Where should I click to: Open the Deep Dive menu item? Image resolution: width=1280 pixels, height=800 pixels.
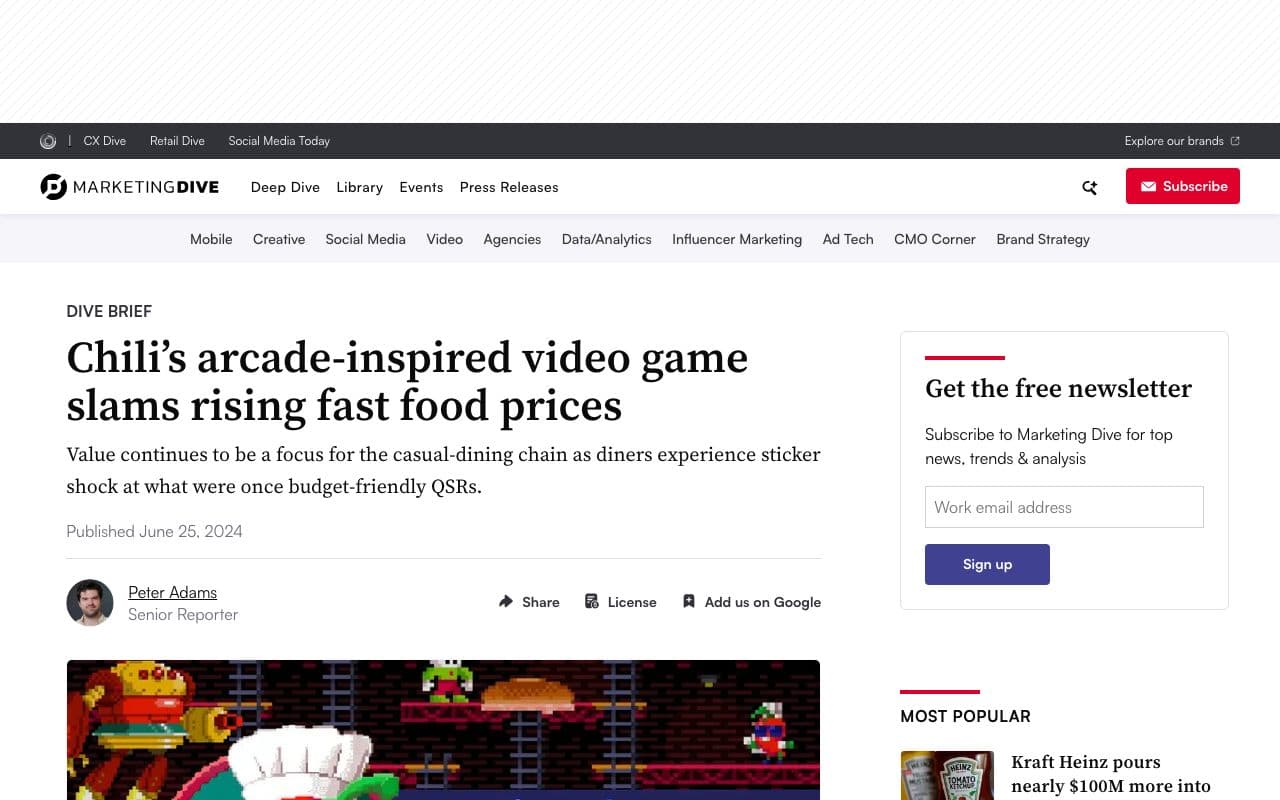285,187
